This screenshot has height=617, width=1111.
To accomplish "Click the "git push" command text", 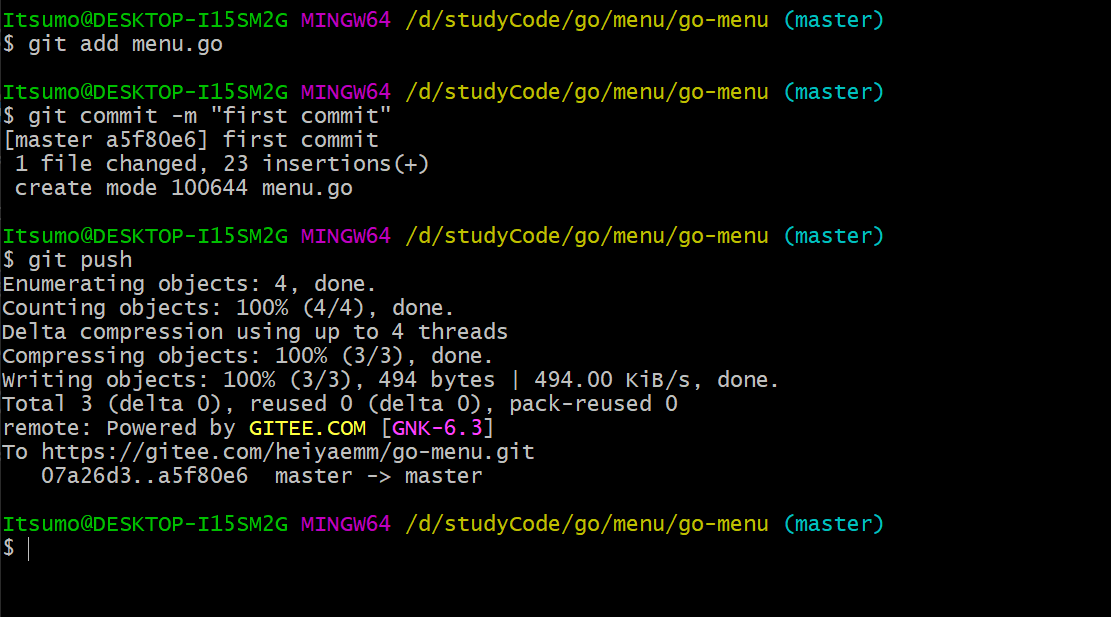I will [80, 260].
